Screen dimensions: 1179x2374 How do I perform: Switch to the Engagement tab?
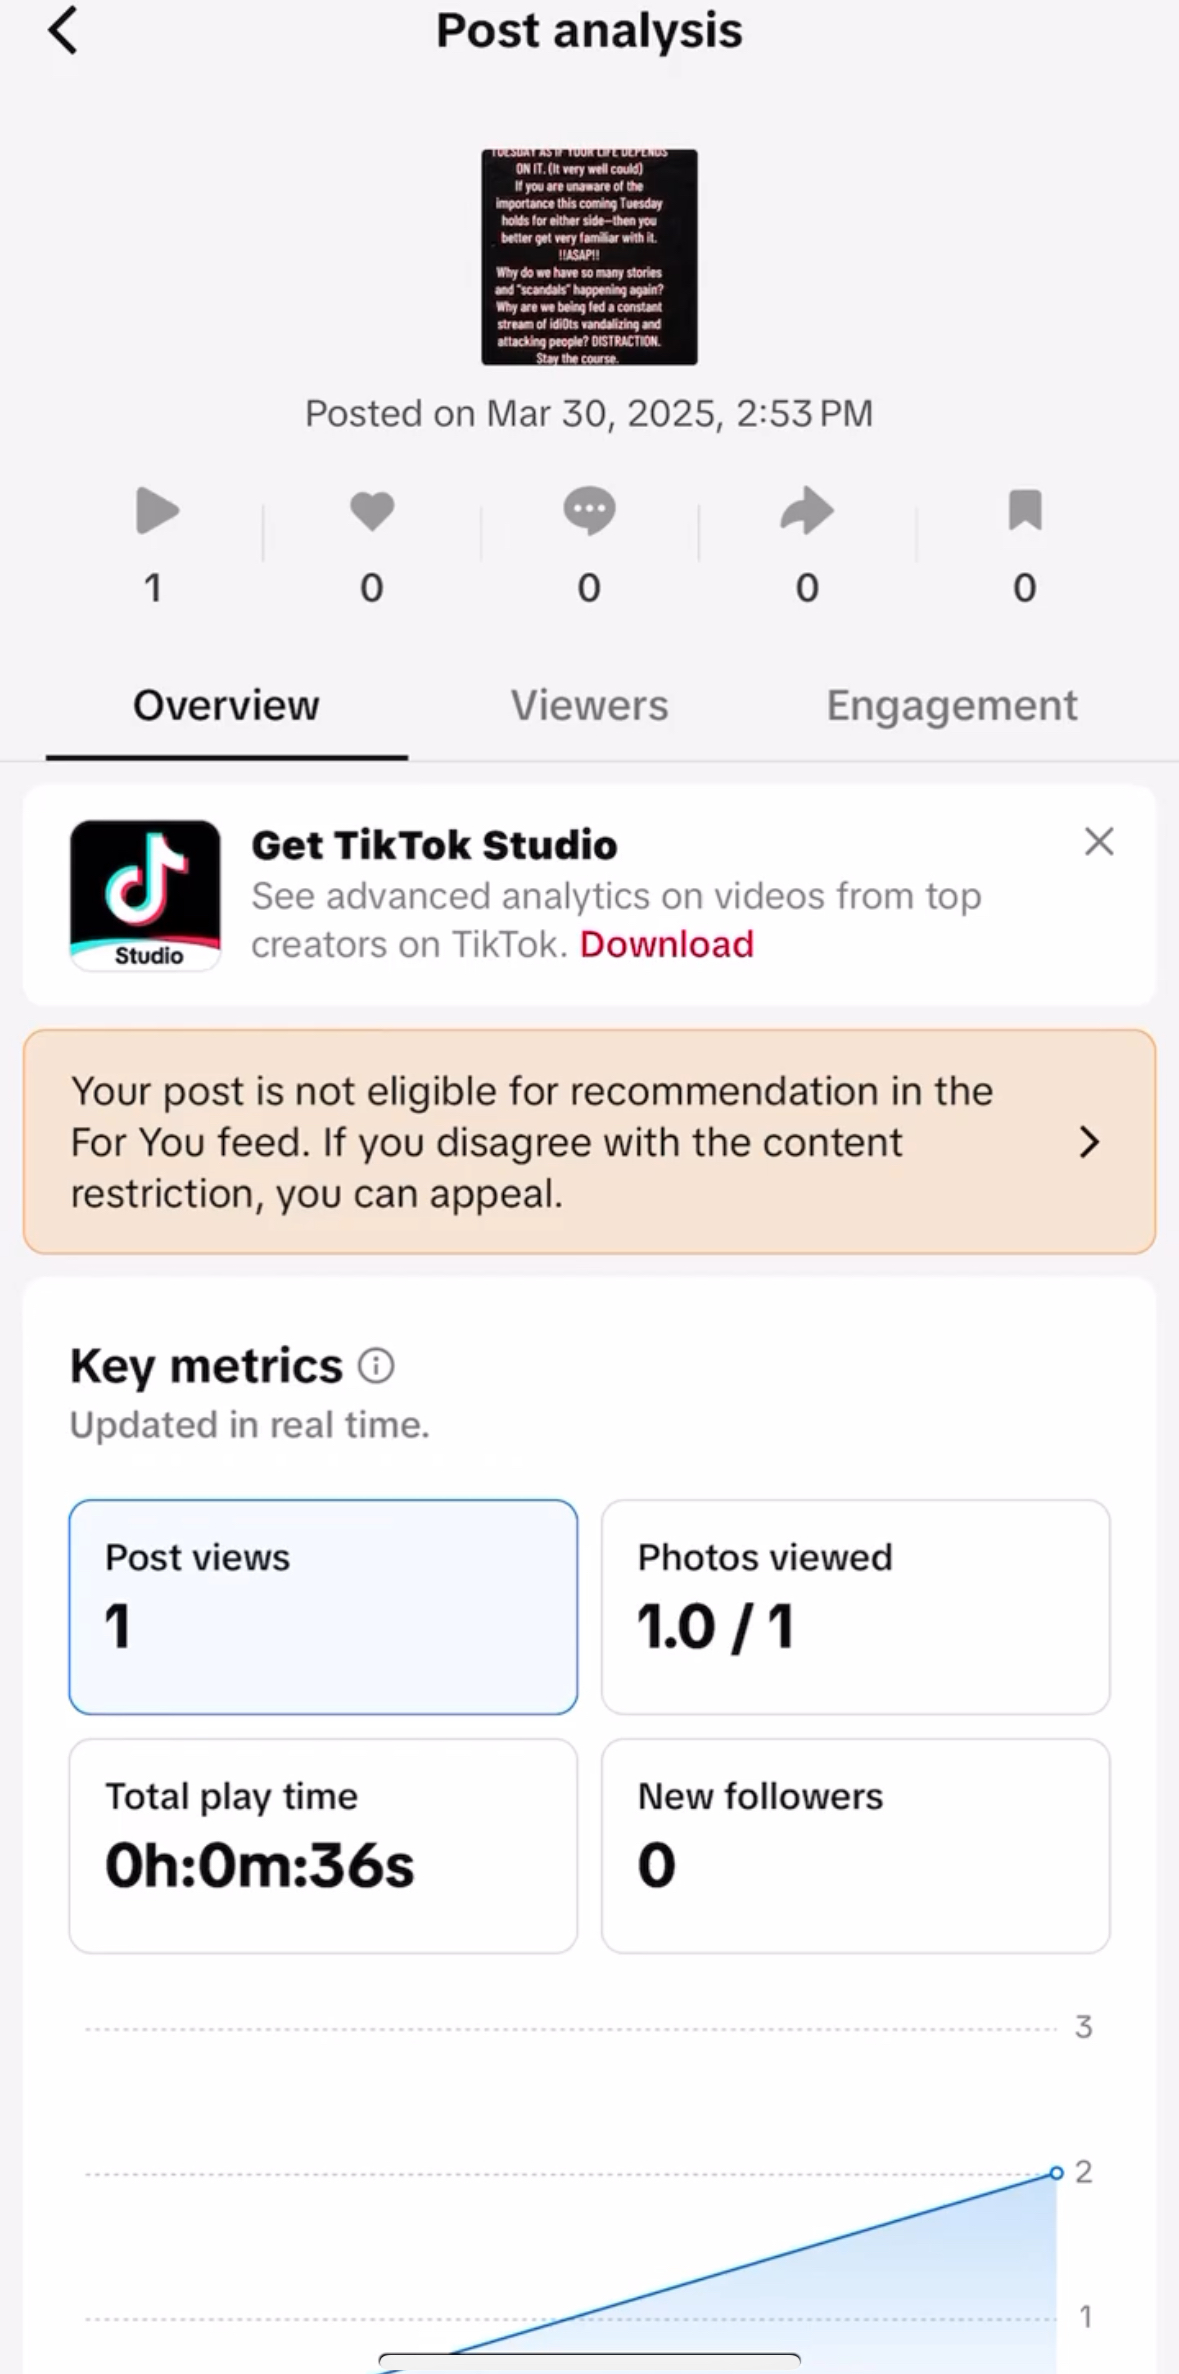[x=951, y=706]
